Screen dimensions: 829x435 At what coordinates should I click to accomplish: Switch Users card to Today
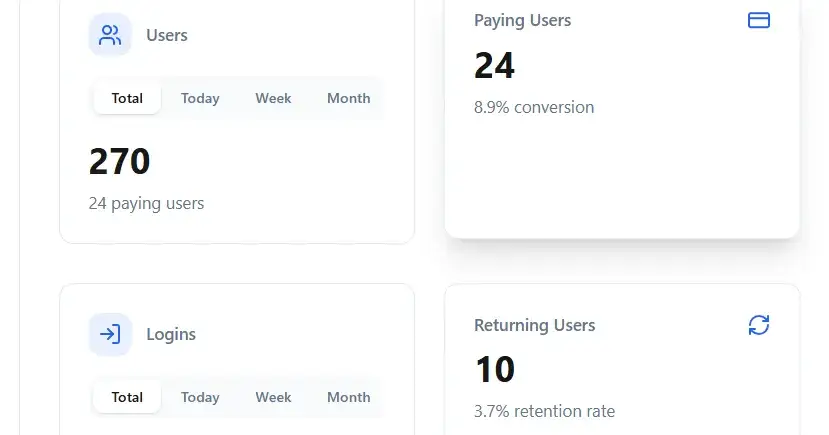[200, 98]
